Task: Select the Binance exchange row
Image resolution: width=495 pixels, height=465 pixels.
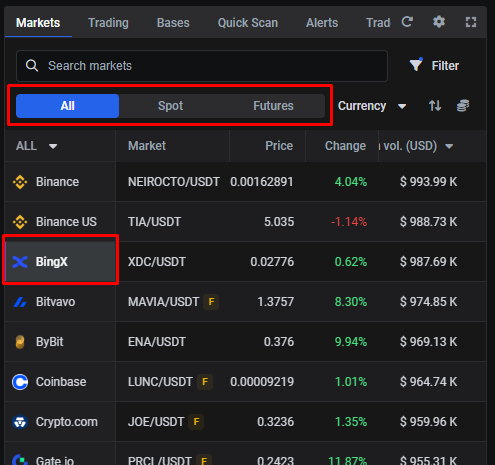Action: 60,182
